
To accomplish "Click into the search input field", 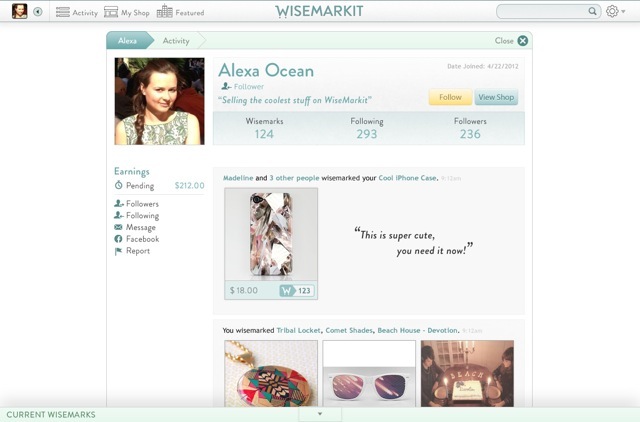I will [x=542, y=11].
